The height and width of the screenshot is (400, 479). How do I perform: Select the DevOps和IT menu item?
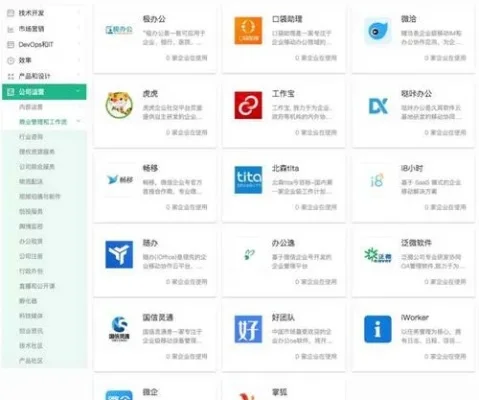(44, 44)
